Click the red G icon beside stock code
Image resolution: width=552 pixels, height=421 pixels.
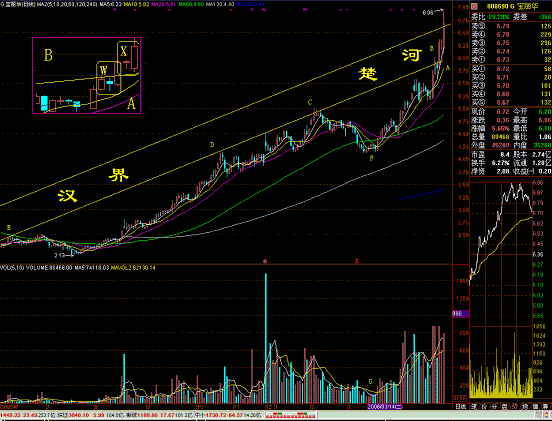(x=474, y=6)
